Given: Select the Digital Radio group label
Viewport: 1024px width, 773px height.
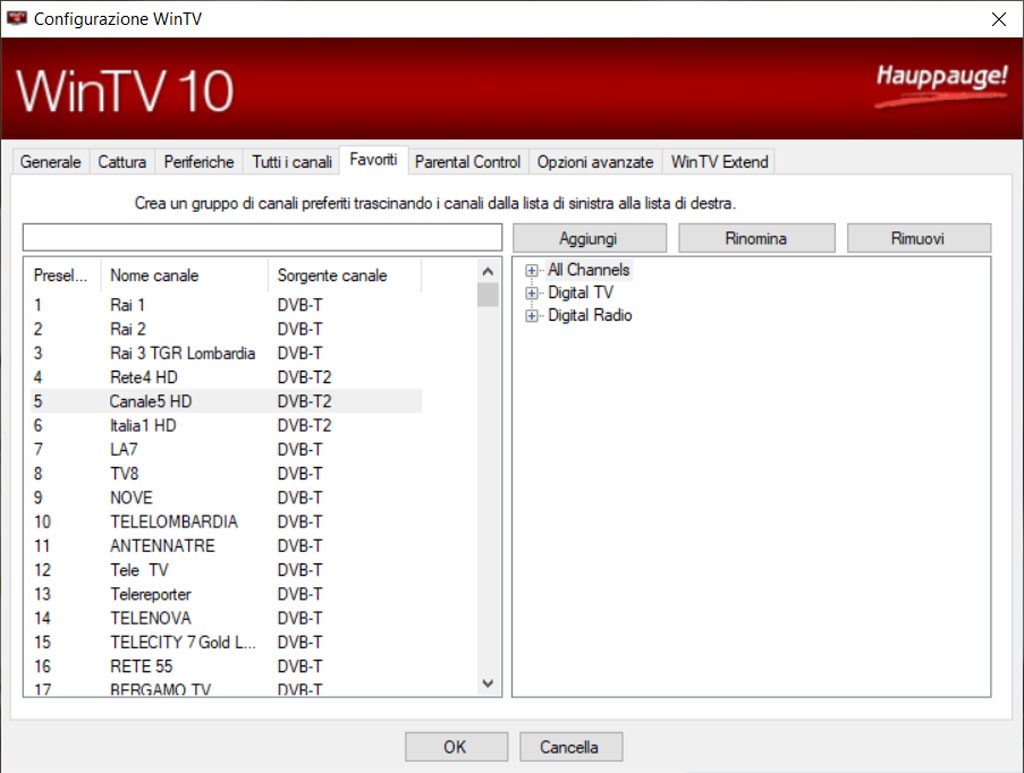Looking at the screenshot, I should [590, 315].
